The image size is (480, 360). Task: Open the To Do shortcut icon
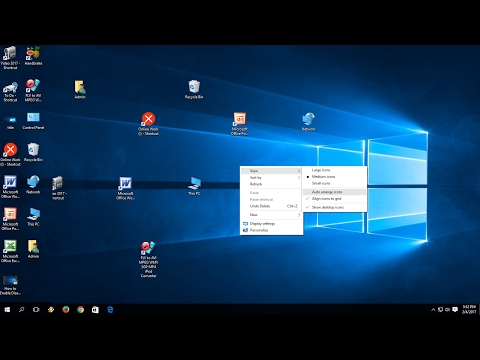pos(10,92)
